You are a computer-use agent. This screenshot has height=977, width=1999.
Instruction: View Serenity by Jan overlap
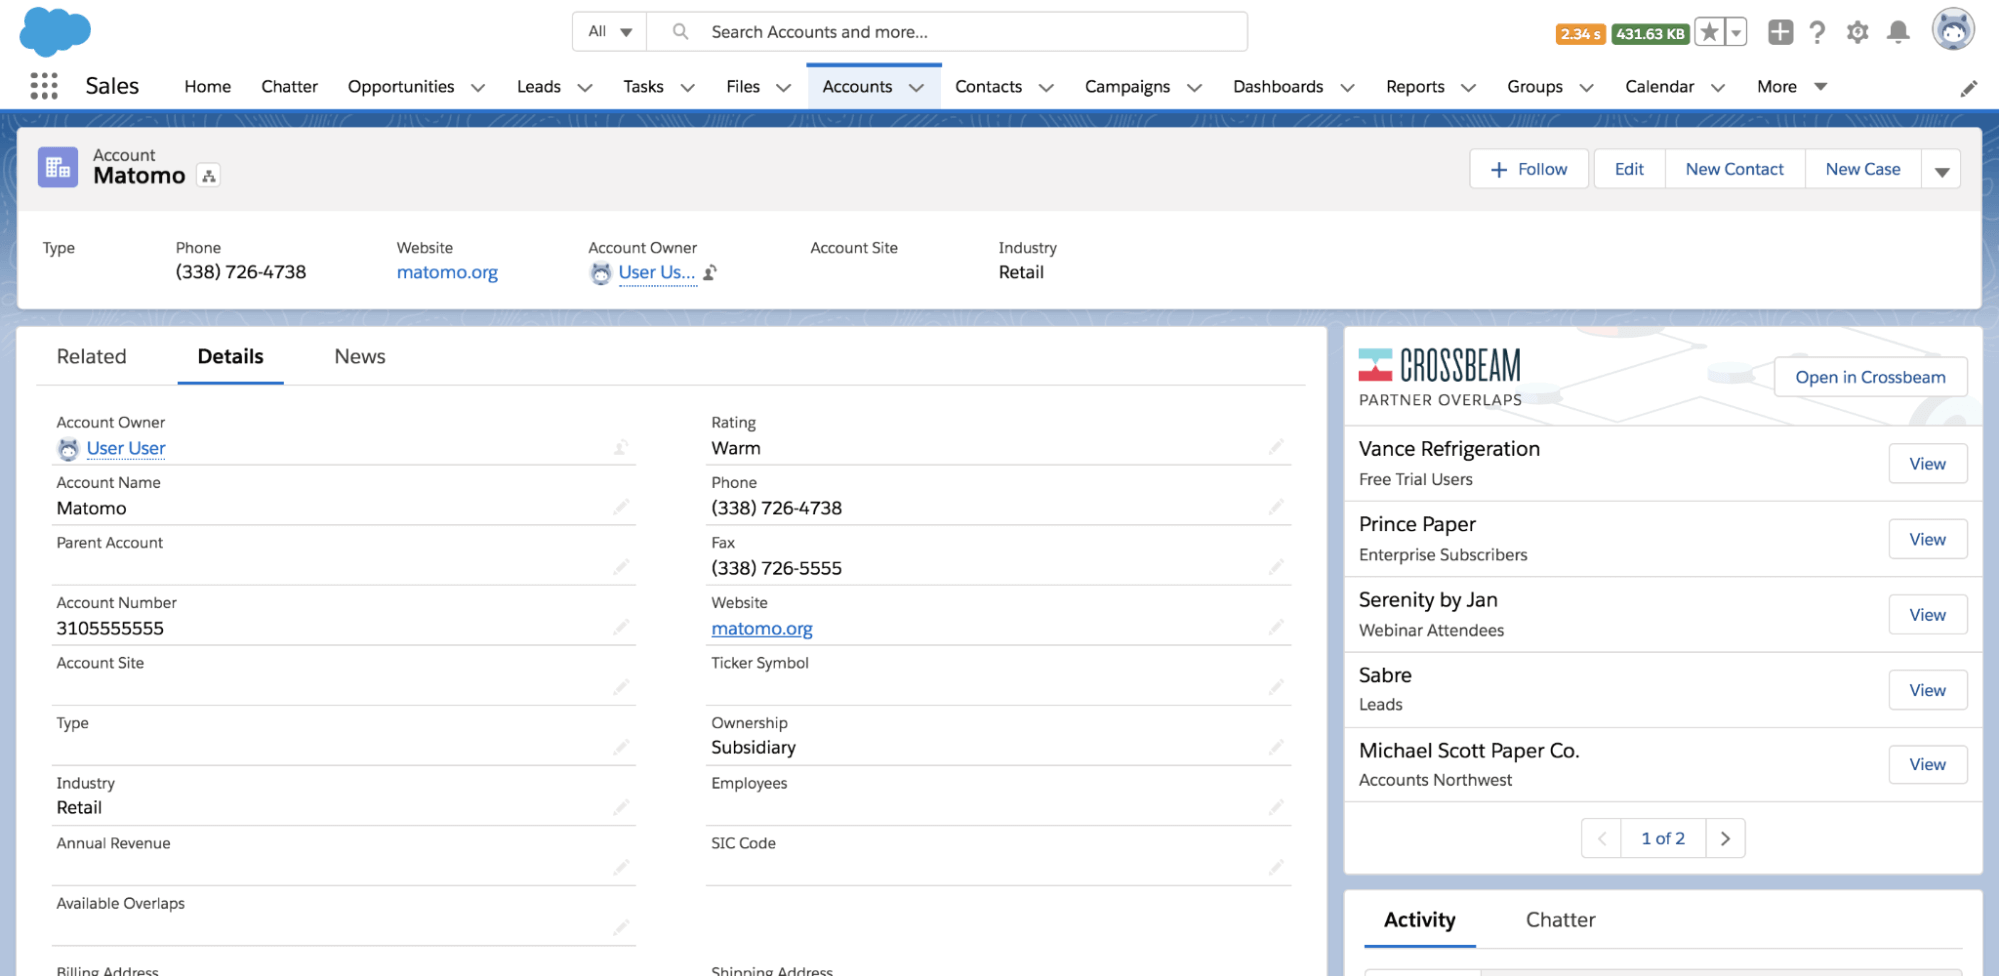click(1927, 615)
